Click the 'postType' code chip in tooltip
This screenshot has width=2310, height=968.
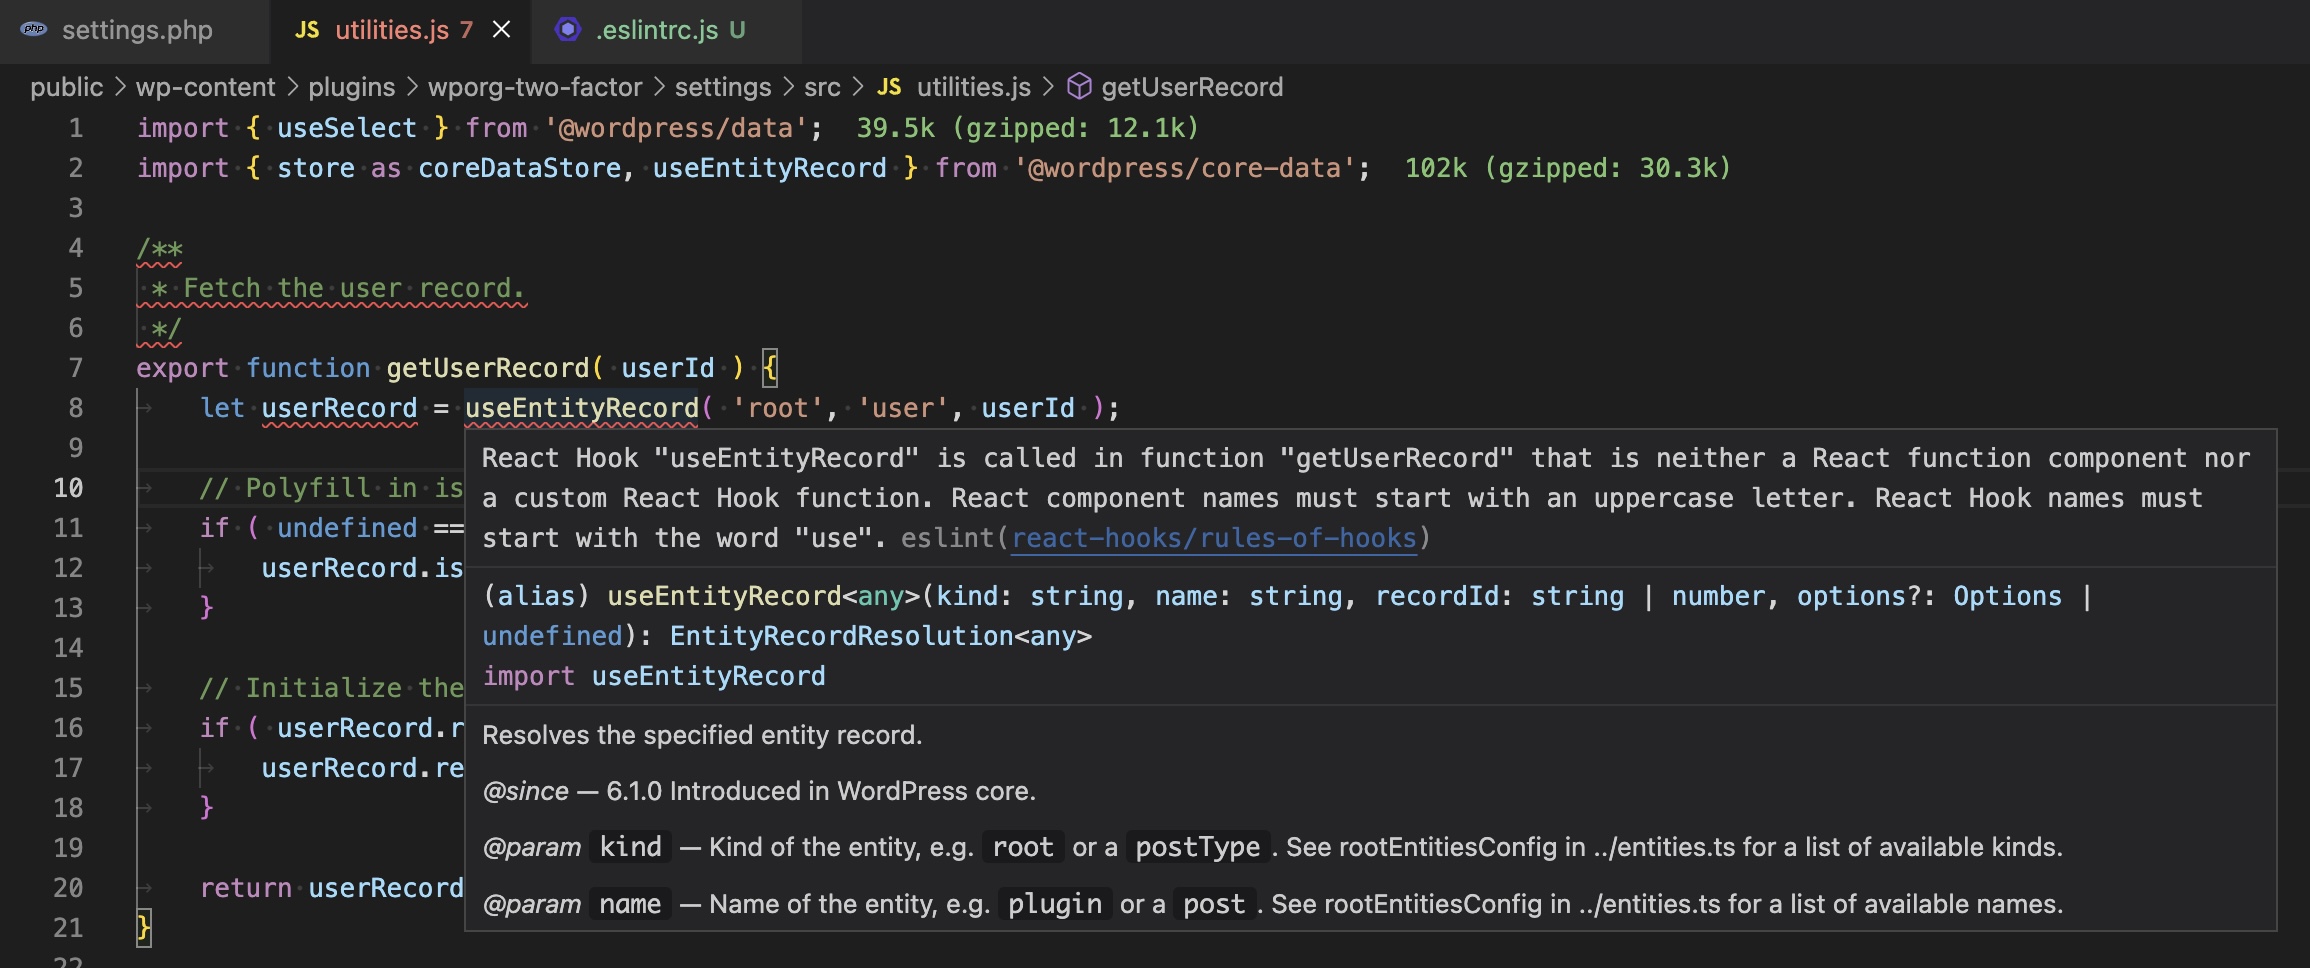pos(1198,847)
